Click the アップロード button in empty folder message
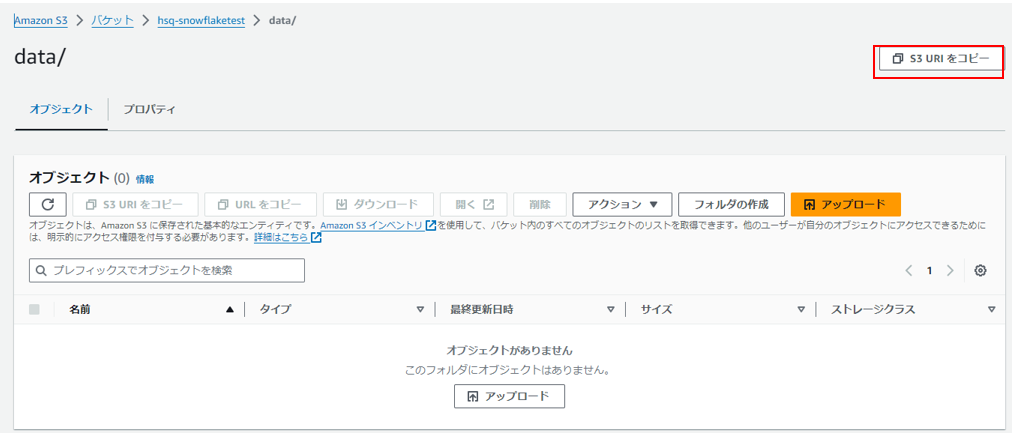 [510, 396]
